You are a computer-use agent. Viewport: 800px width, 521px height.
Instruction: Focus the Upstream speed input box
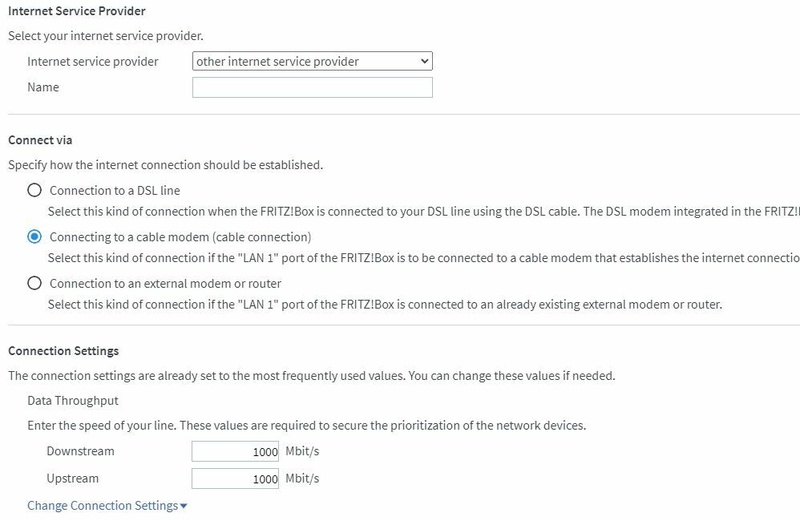[x=236, y=479]
